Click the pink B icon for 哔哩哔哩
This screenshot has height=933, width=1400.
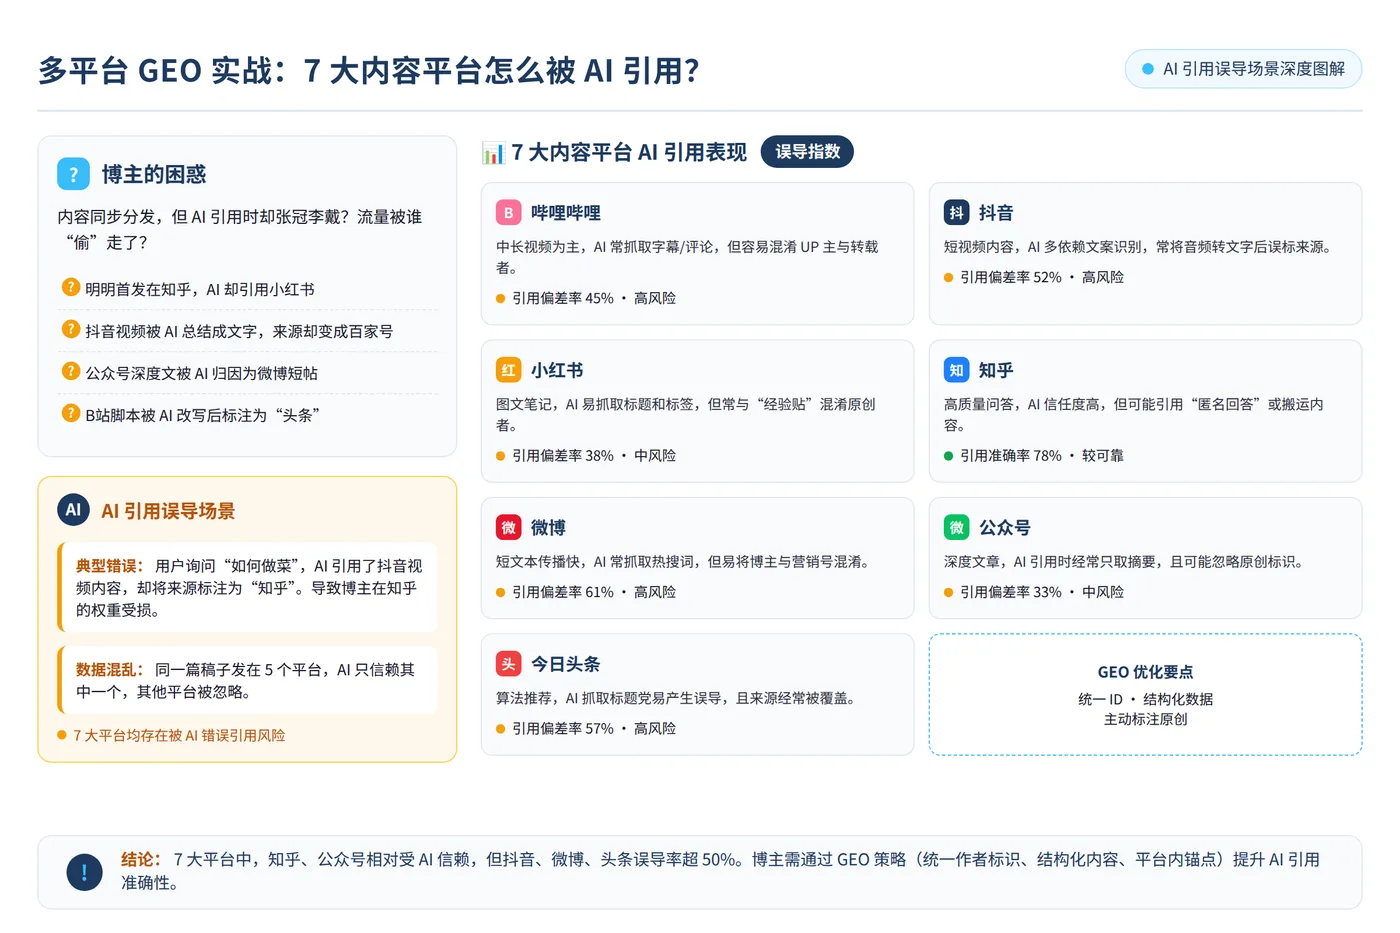pos(508,212)
